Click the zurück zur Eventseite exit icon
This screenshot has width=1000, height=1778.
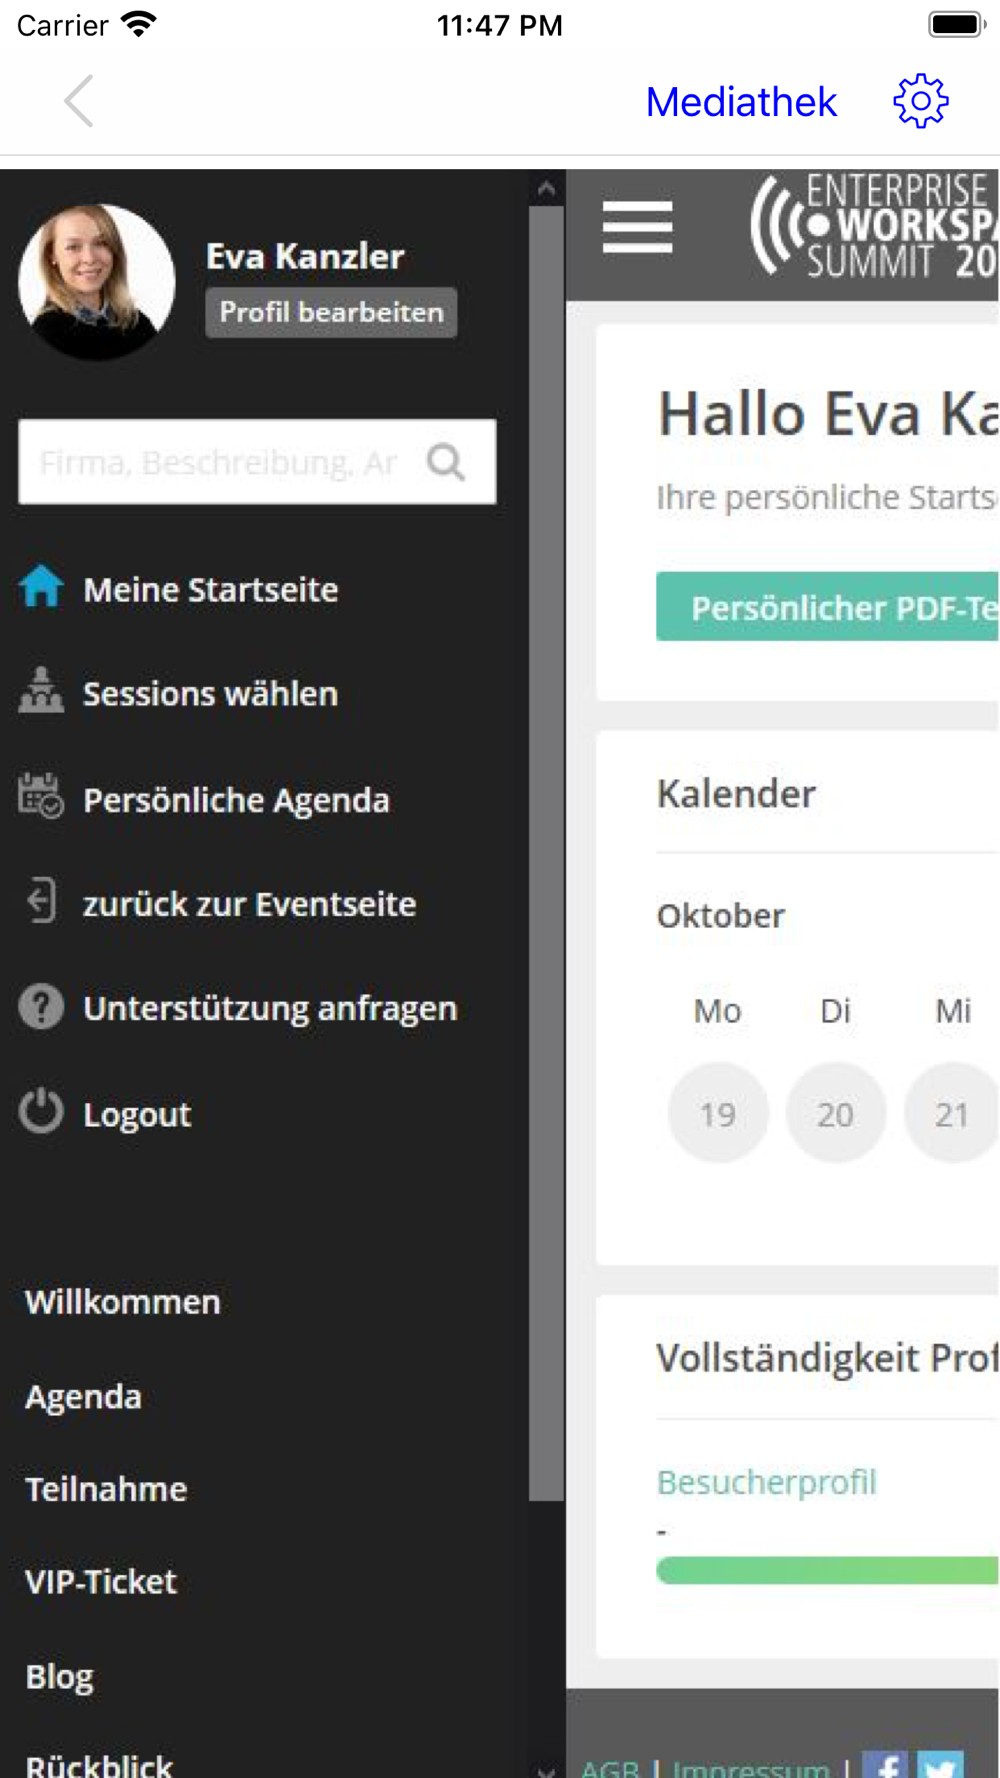click(41, 900)
